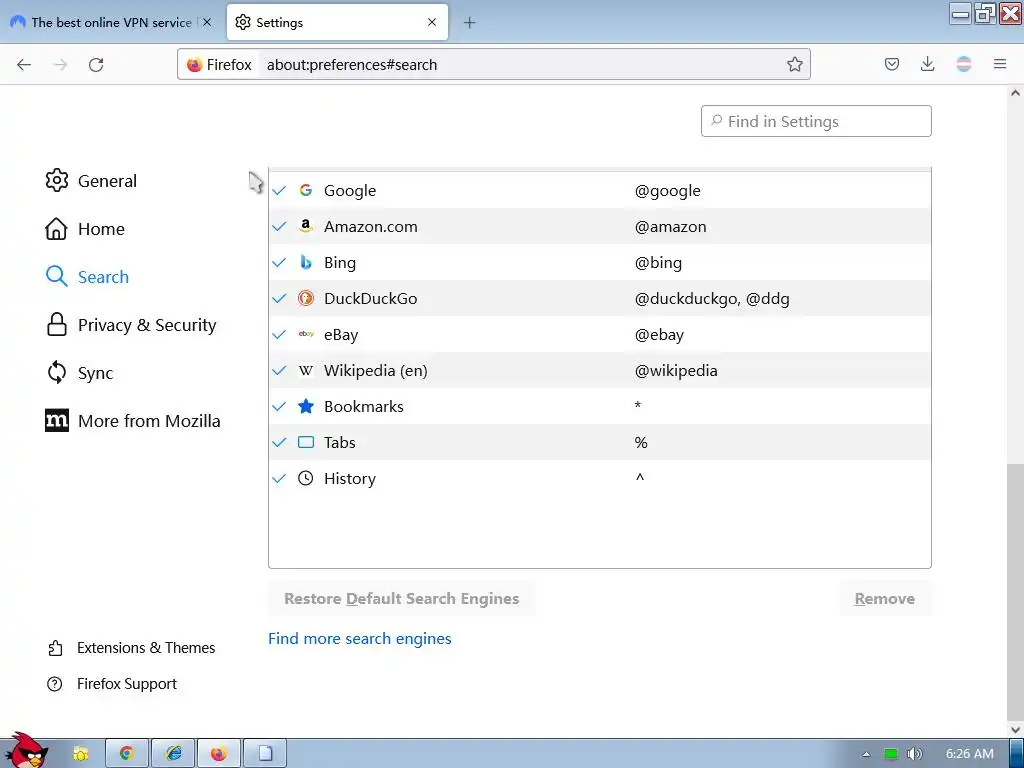The width and height of the screenshot is (1024, 768).
Task: Open Internet Explorer from the taskbar
Action: tap(173, 754)
